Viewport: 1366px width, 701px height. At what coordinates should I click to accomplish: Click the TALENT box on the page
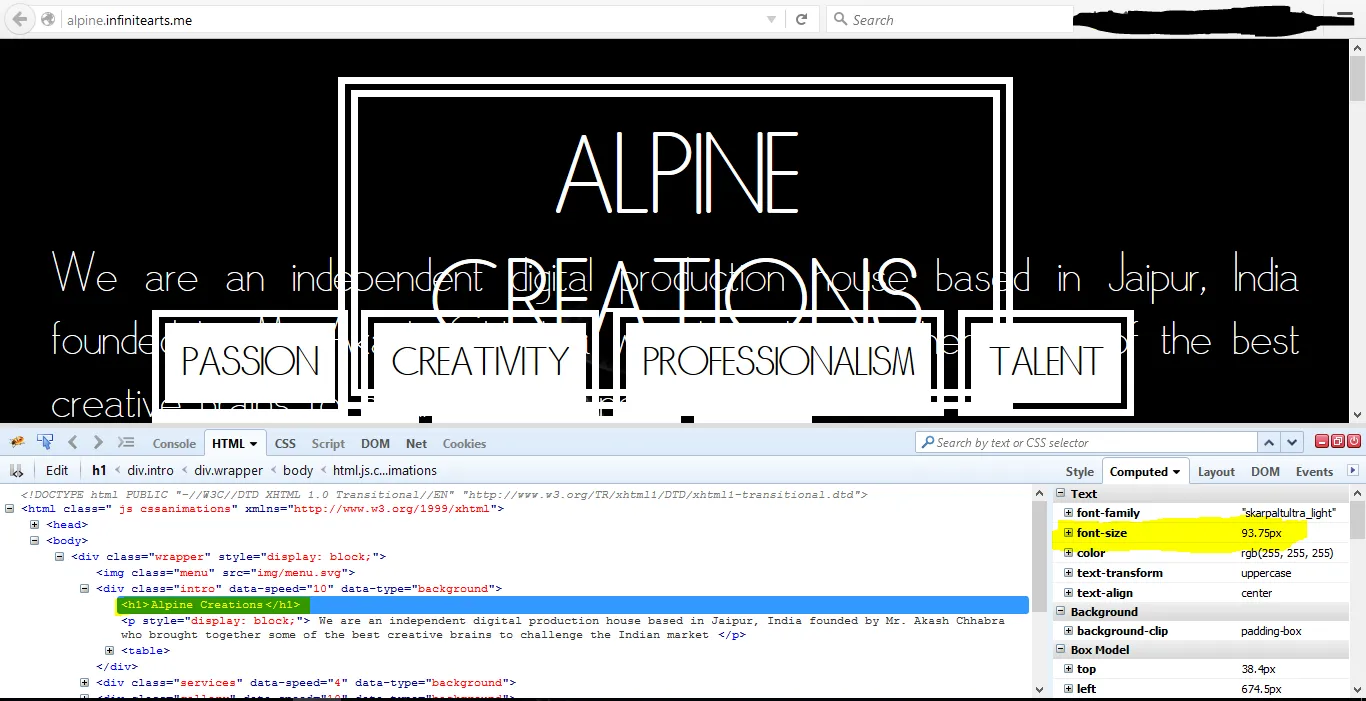(x=1046, y=361)
